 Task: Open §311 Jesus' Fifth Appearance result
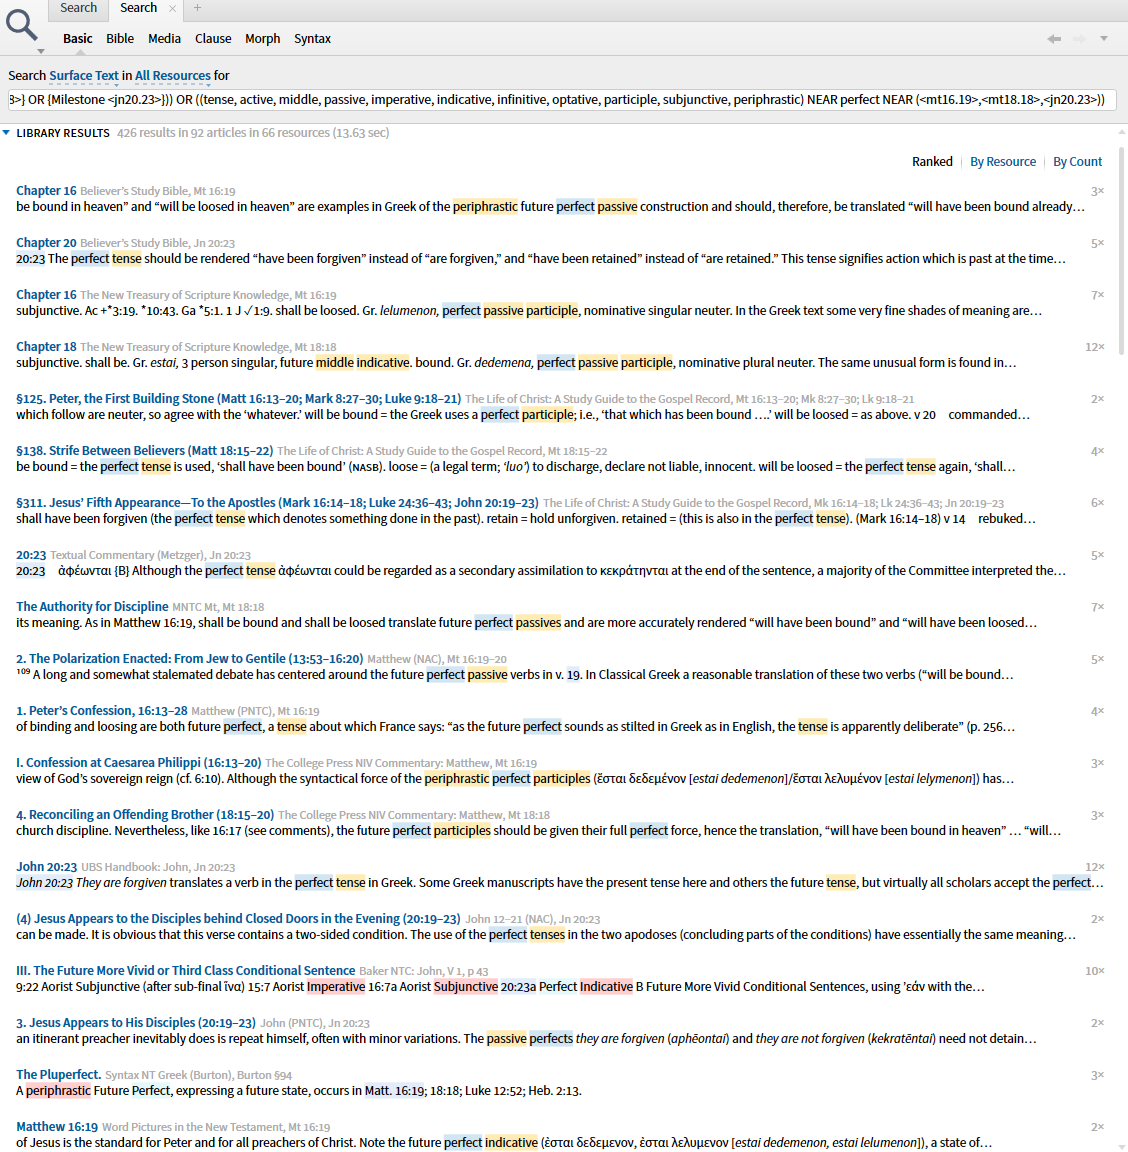[277, 503]
